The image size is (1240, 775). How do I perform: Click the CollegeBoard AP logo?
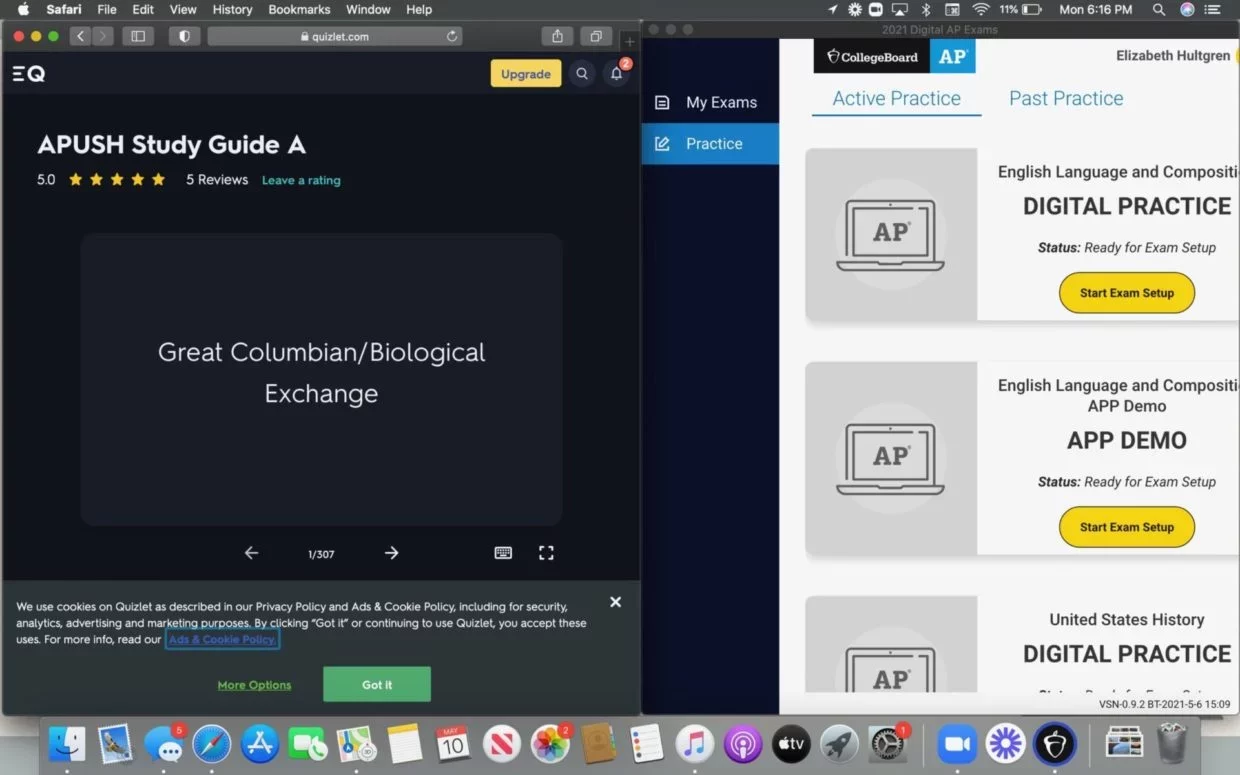pos(895,56)
